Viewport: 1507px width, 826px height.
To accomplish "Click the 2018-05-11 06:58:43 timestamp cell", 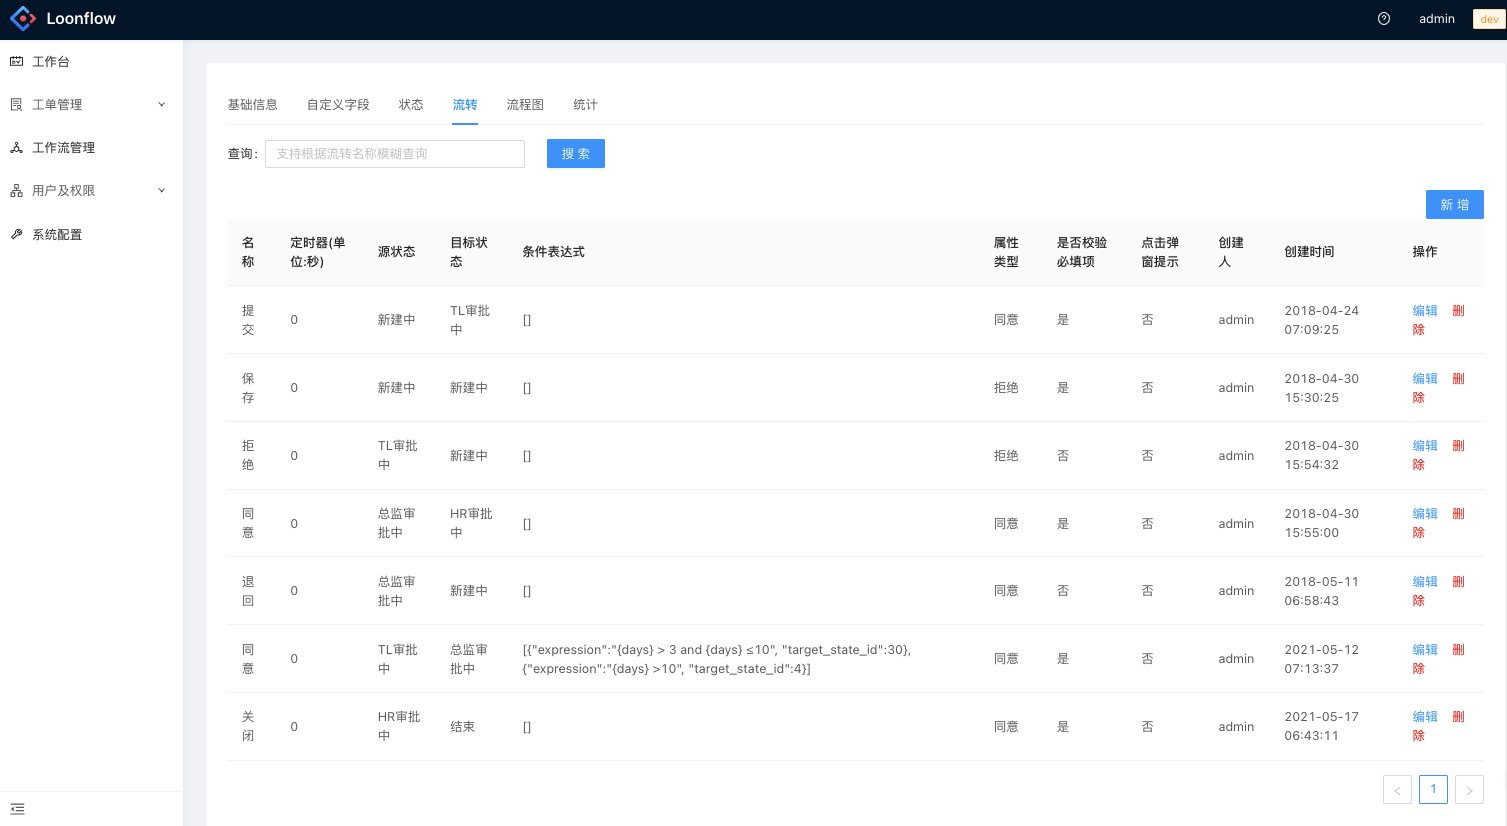I will pyautogui.click(x=1322, y=591).
